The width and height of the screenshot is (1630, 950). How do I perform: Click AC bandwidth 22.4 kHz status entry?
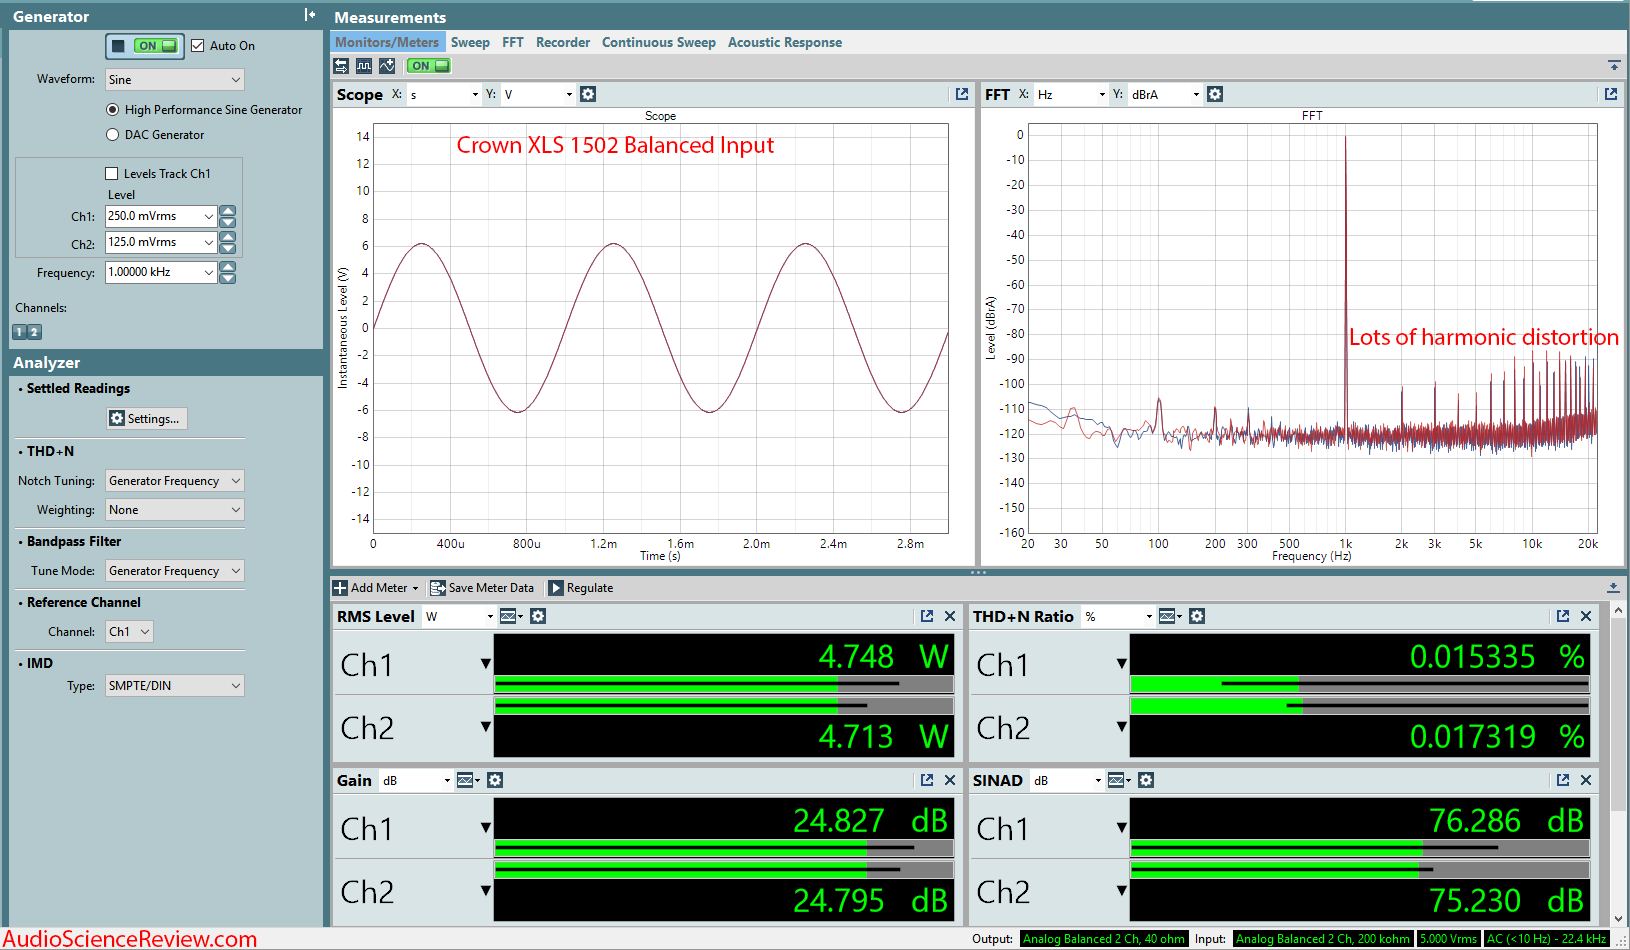(x=1546, y=939)
